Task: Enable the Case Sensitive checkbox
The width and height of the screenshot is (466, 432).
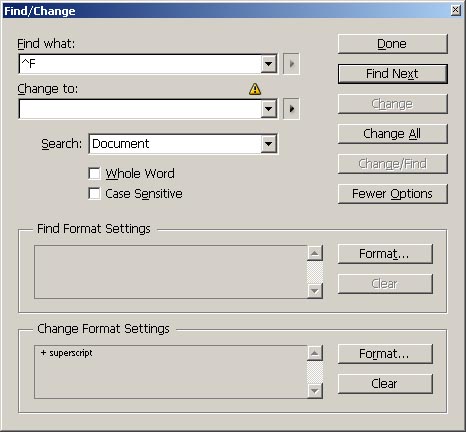Action: pyautogui.click(x=94, y=193)
